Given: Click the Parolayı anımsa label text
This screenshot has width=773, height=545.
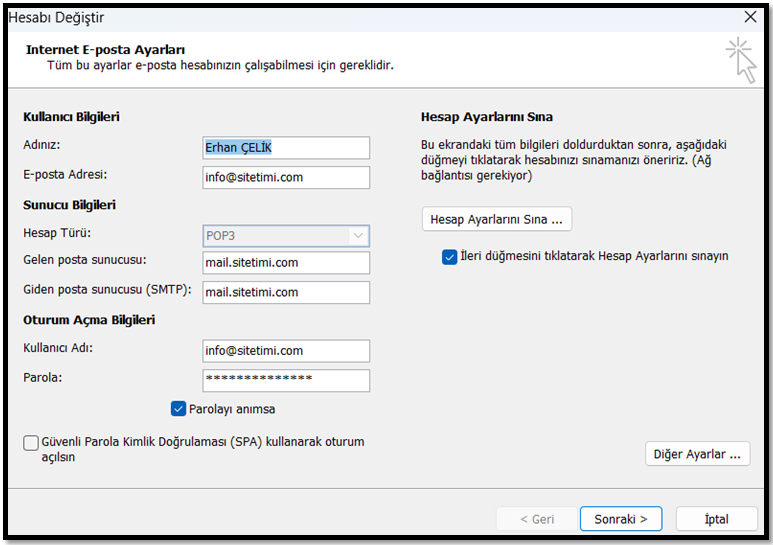Looking at the screenshot, I should pyautogui.click(x=232, y=409).
